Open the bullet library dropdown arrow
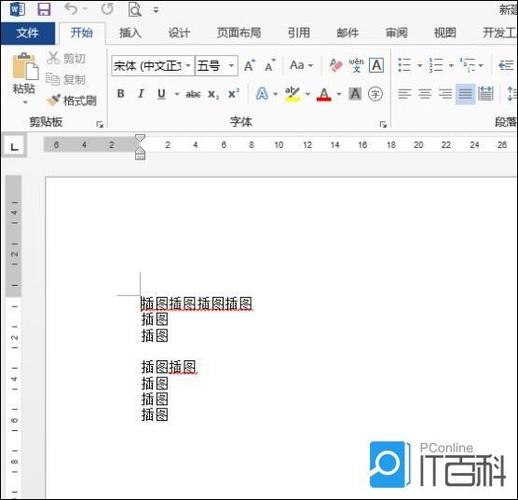Screen dimensions: 518x500 pyautogui.click(x=420, y=65)
